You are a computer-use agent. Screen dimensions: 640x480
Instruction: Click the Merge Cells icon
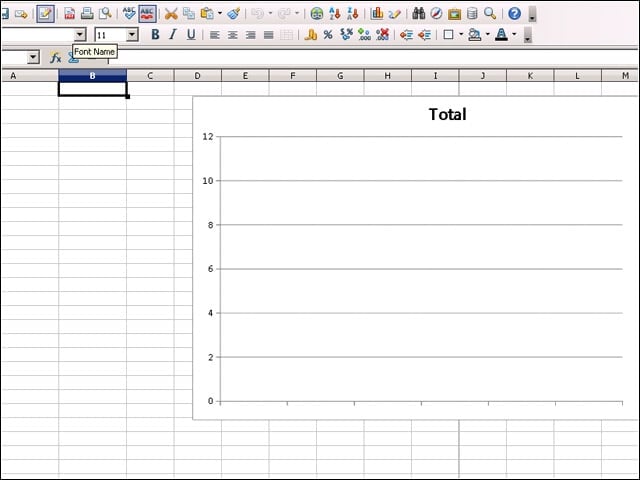(x=287, y=35)
